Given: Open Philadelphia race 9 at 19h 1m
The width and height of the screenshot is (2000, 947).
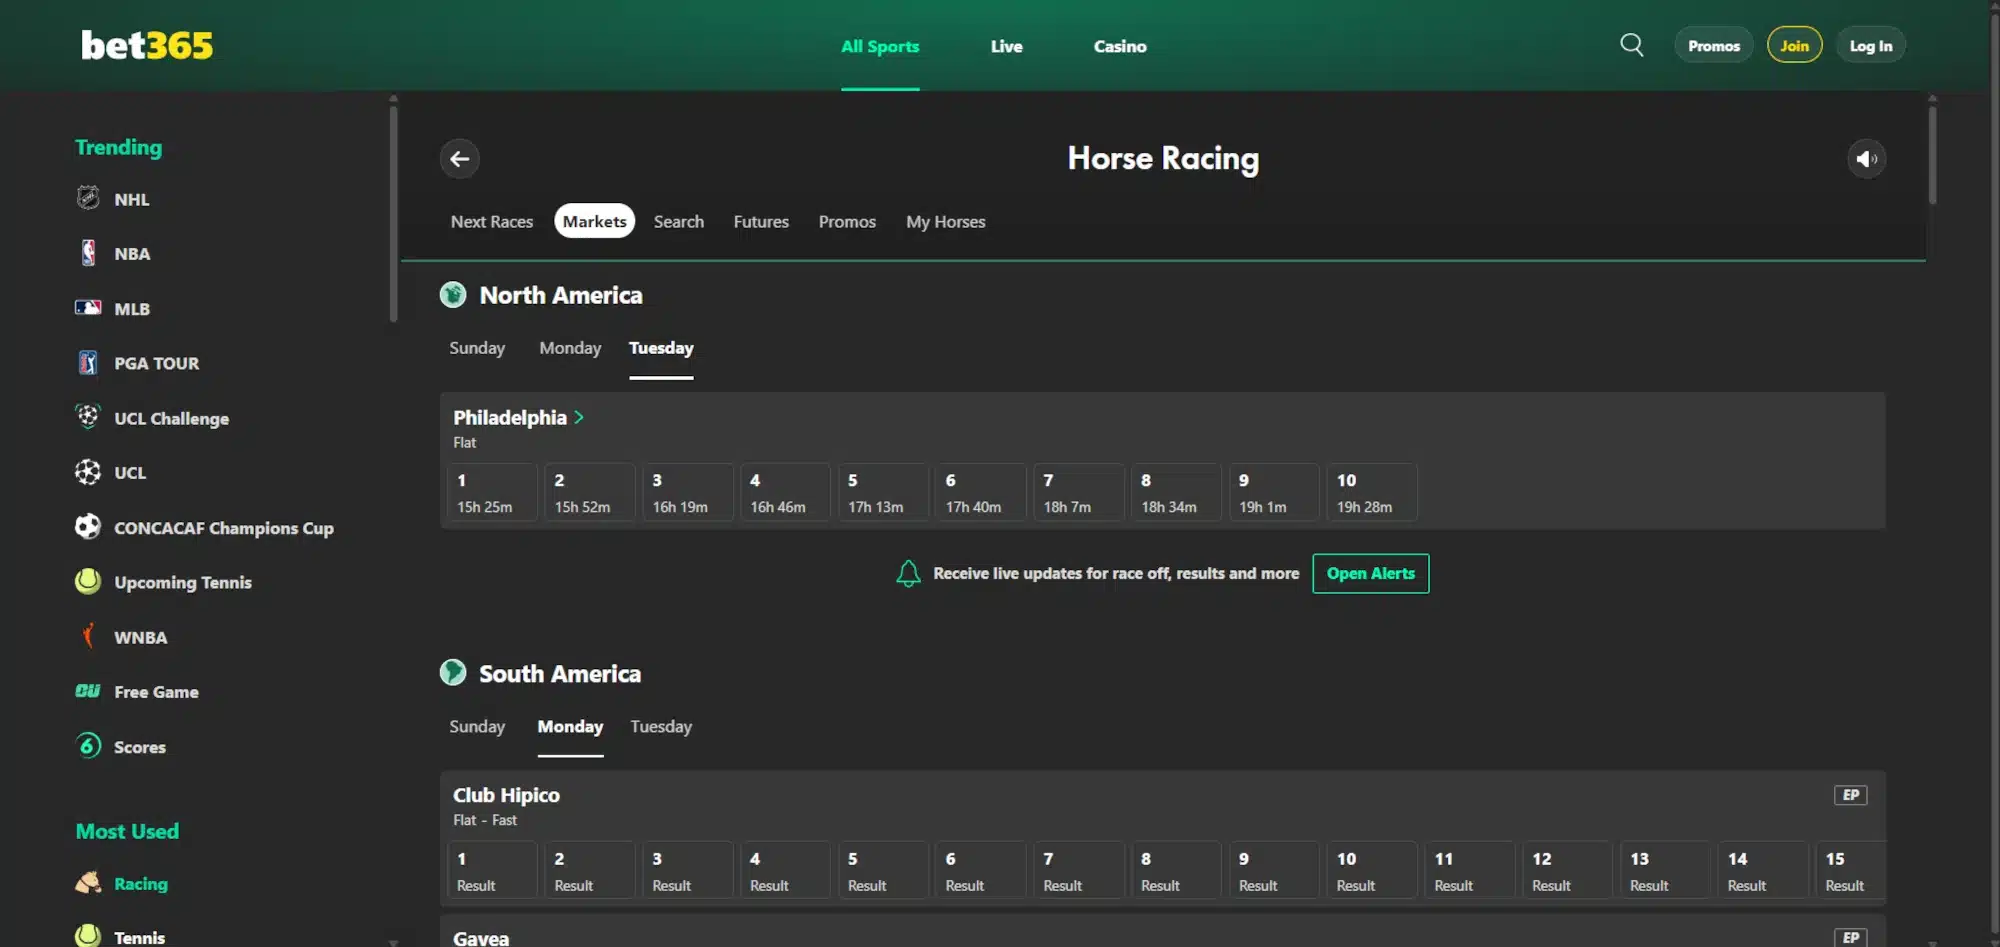Looking at the screenshot, I should click(1275, 493).
